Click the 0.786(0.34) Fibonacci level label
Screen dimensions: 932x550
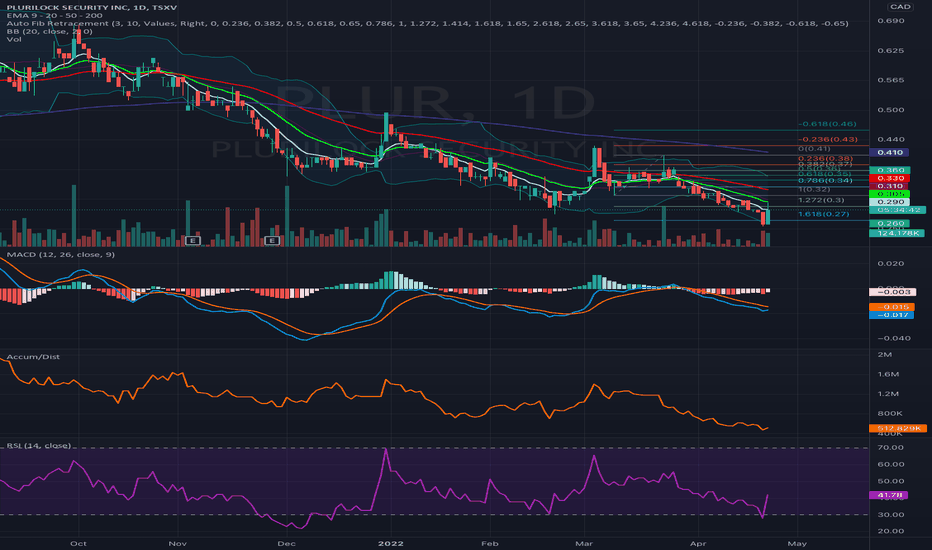[x=825, y=180]
